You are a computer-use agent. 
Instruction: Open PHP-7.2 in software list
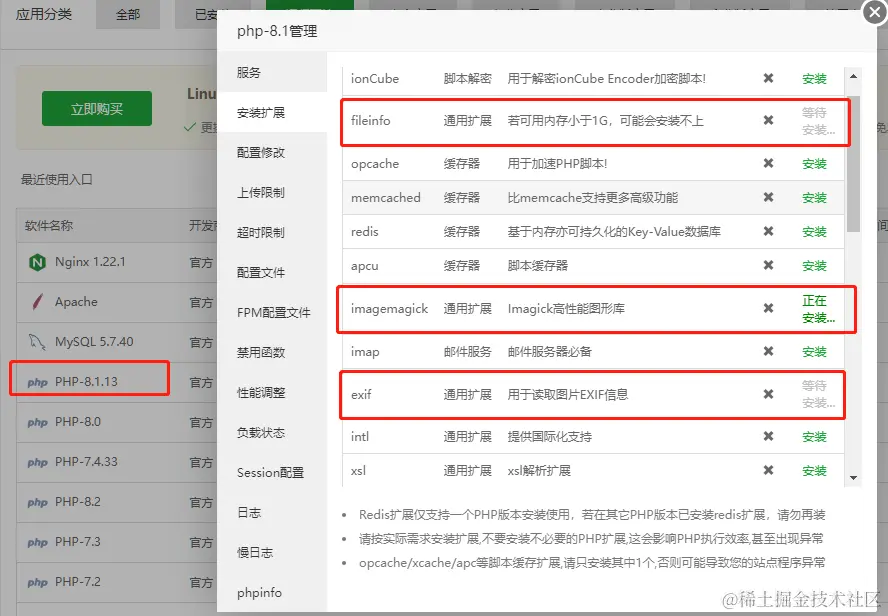point(78,582)
